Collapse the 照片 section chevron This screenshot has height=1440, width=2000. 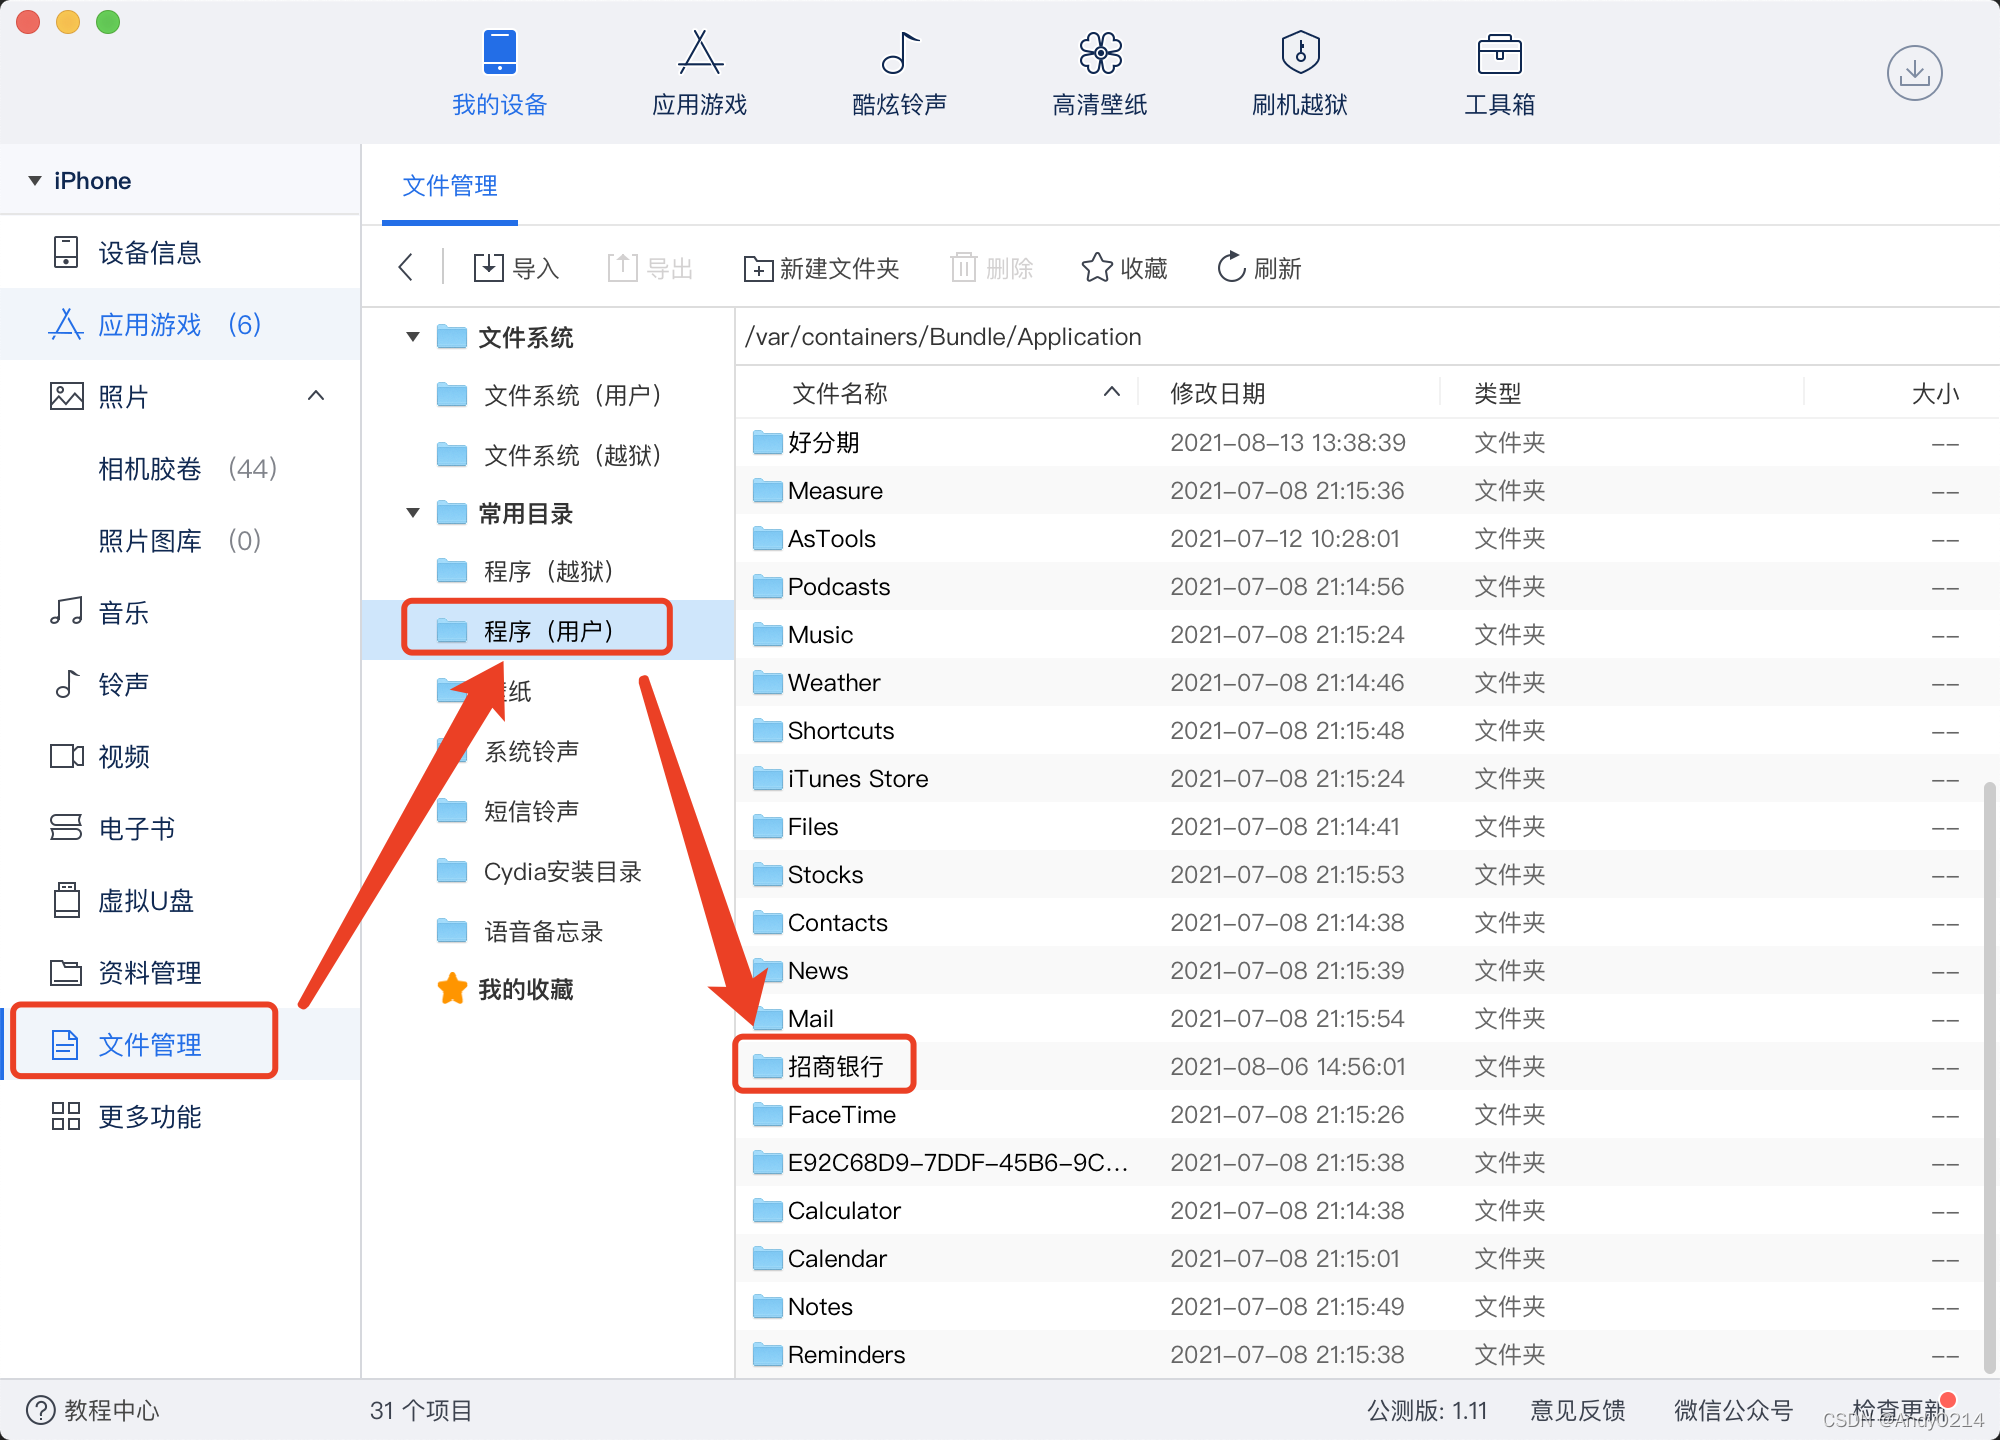tap(316, 396)
